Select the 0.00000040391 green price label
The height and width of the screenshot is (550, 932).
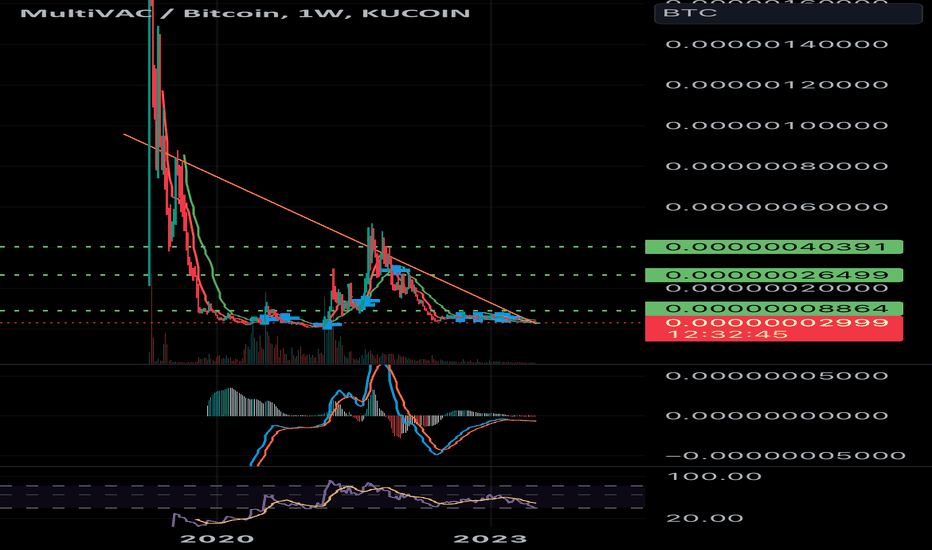click(774, 247)
